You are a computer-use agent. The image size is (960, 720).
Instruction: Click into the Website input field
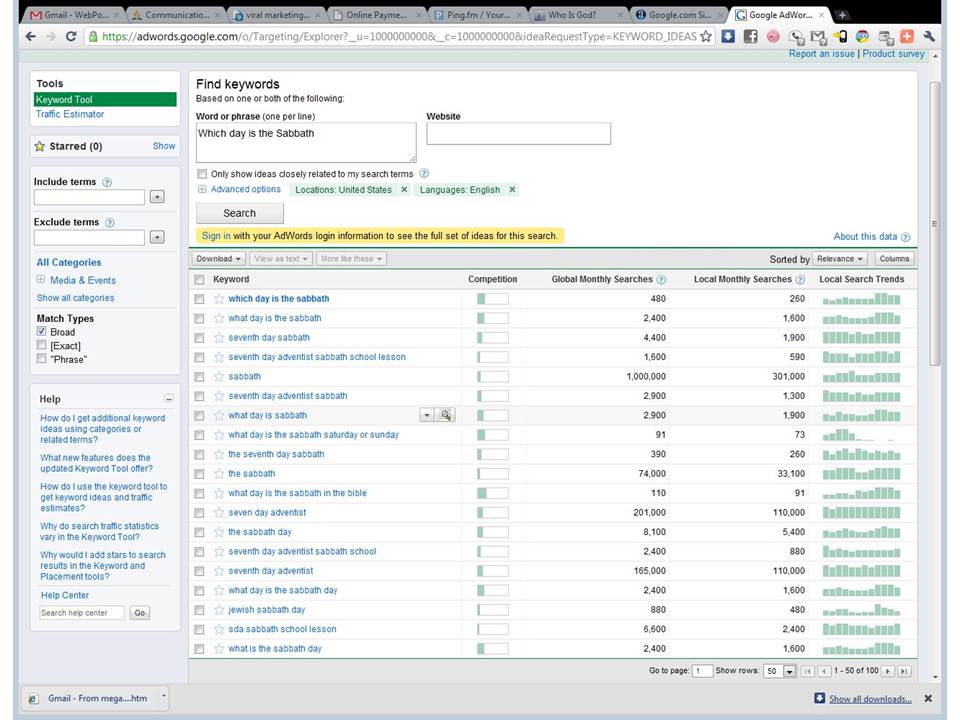pyautogui.click(x=518, y=134)
